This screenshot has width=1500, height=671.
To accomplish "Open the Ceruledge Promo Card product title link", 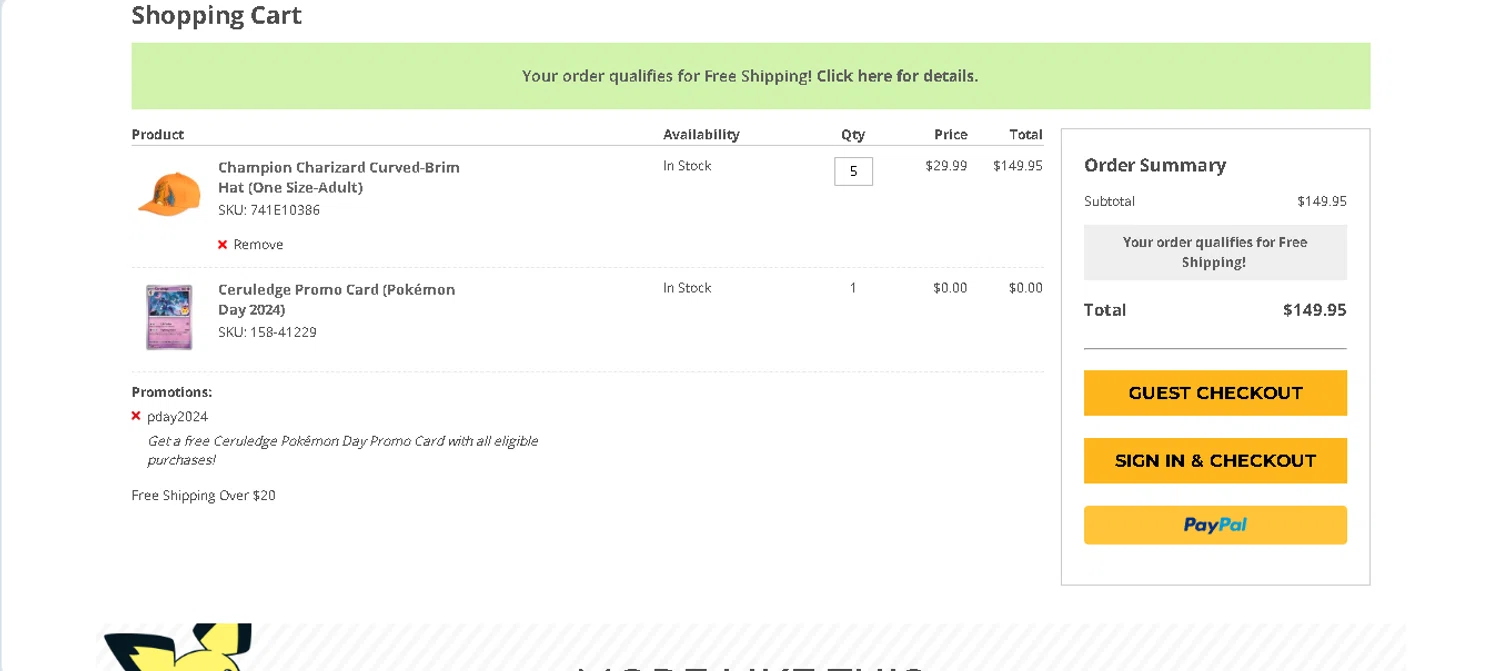I will click(336, 299).
